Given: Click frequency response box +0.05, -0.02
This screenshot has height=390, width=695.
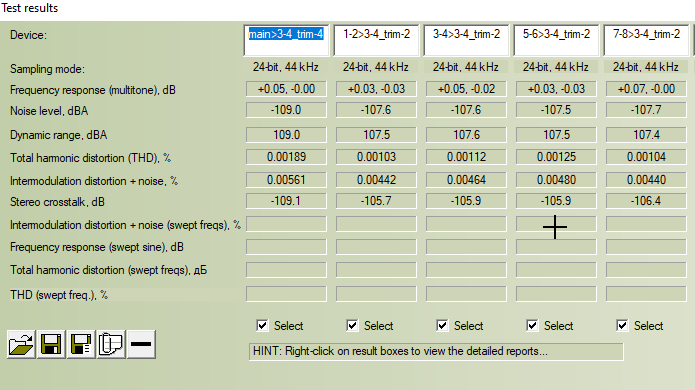Looking at the screenshot, I should pyautogui.click(x=466, y=89).
